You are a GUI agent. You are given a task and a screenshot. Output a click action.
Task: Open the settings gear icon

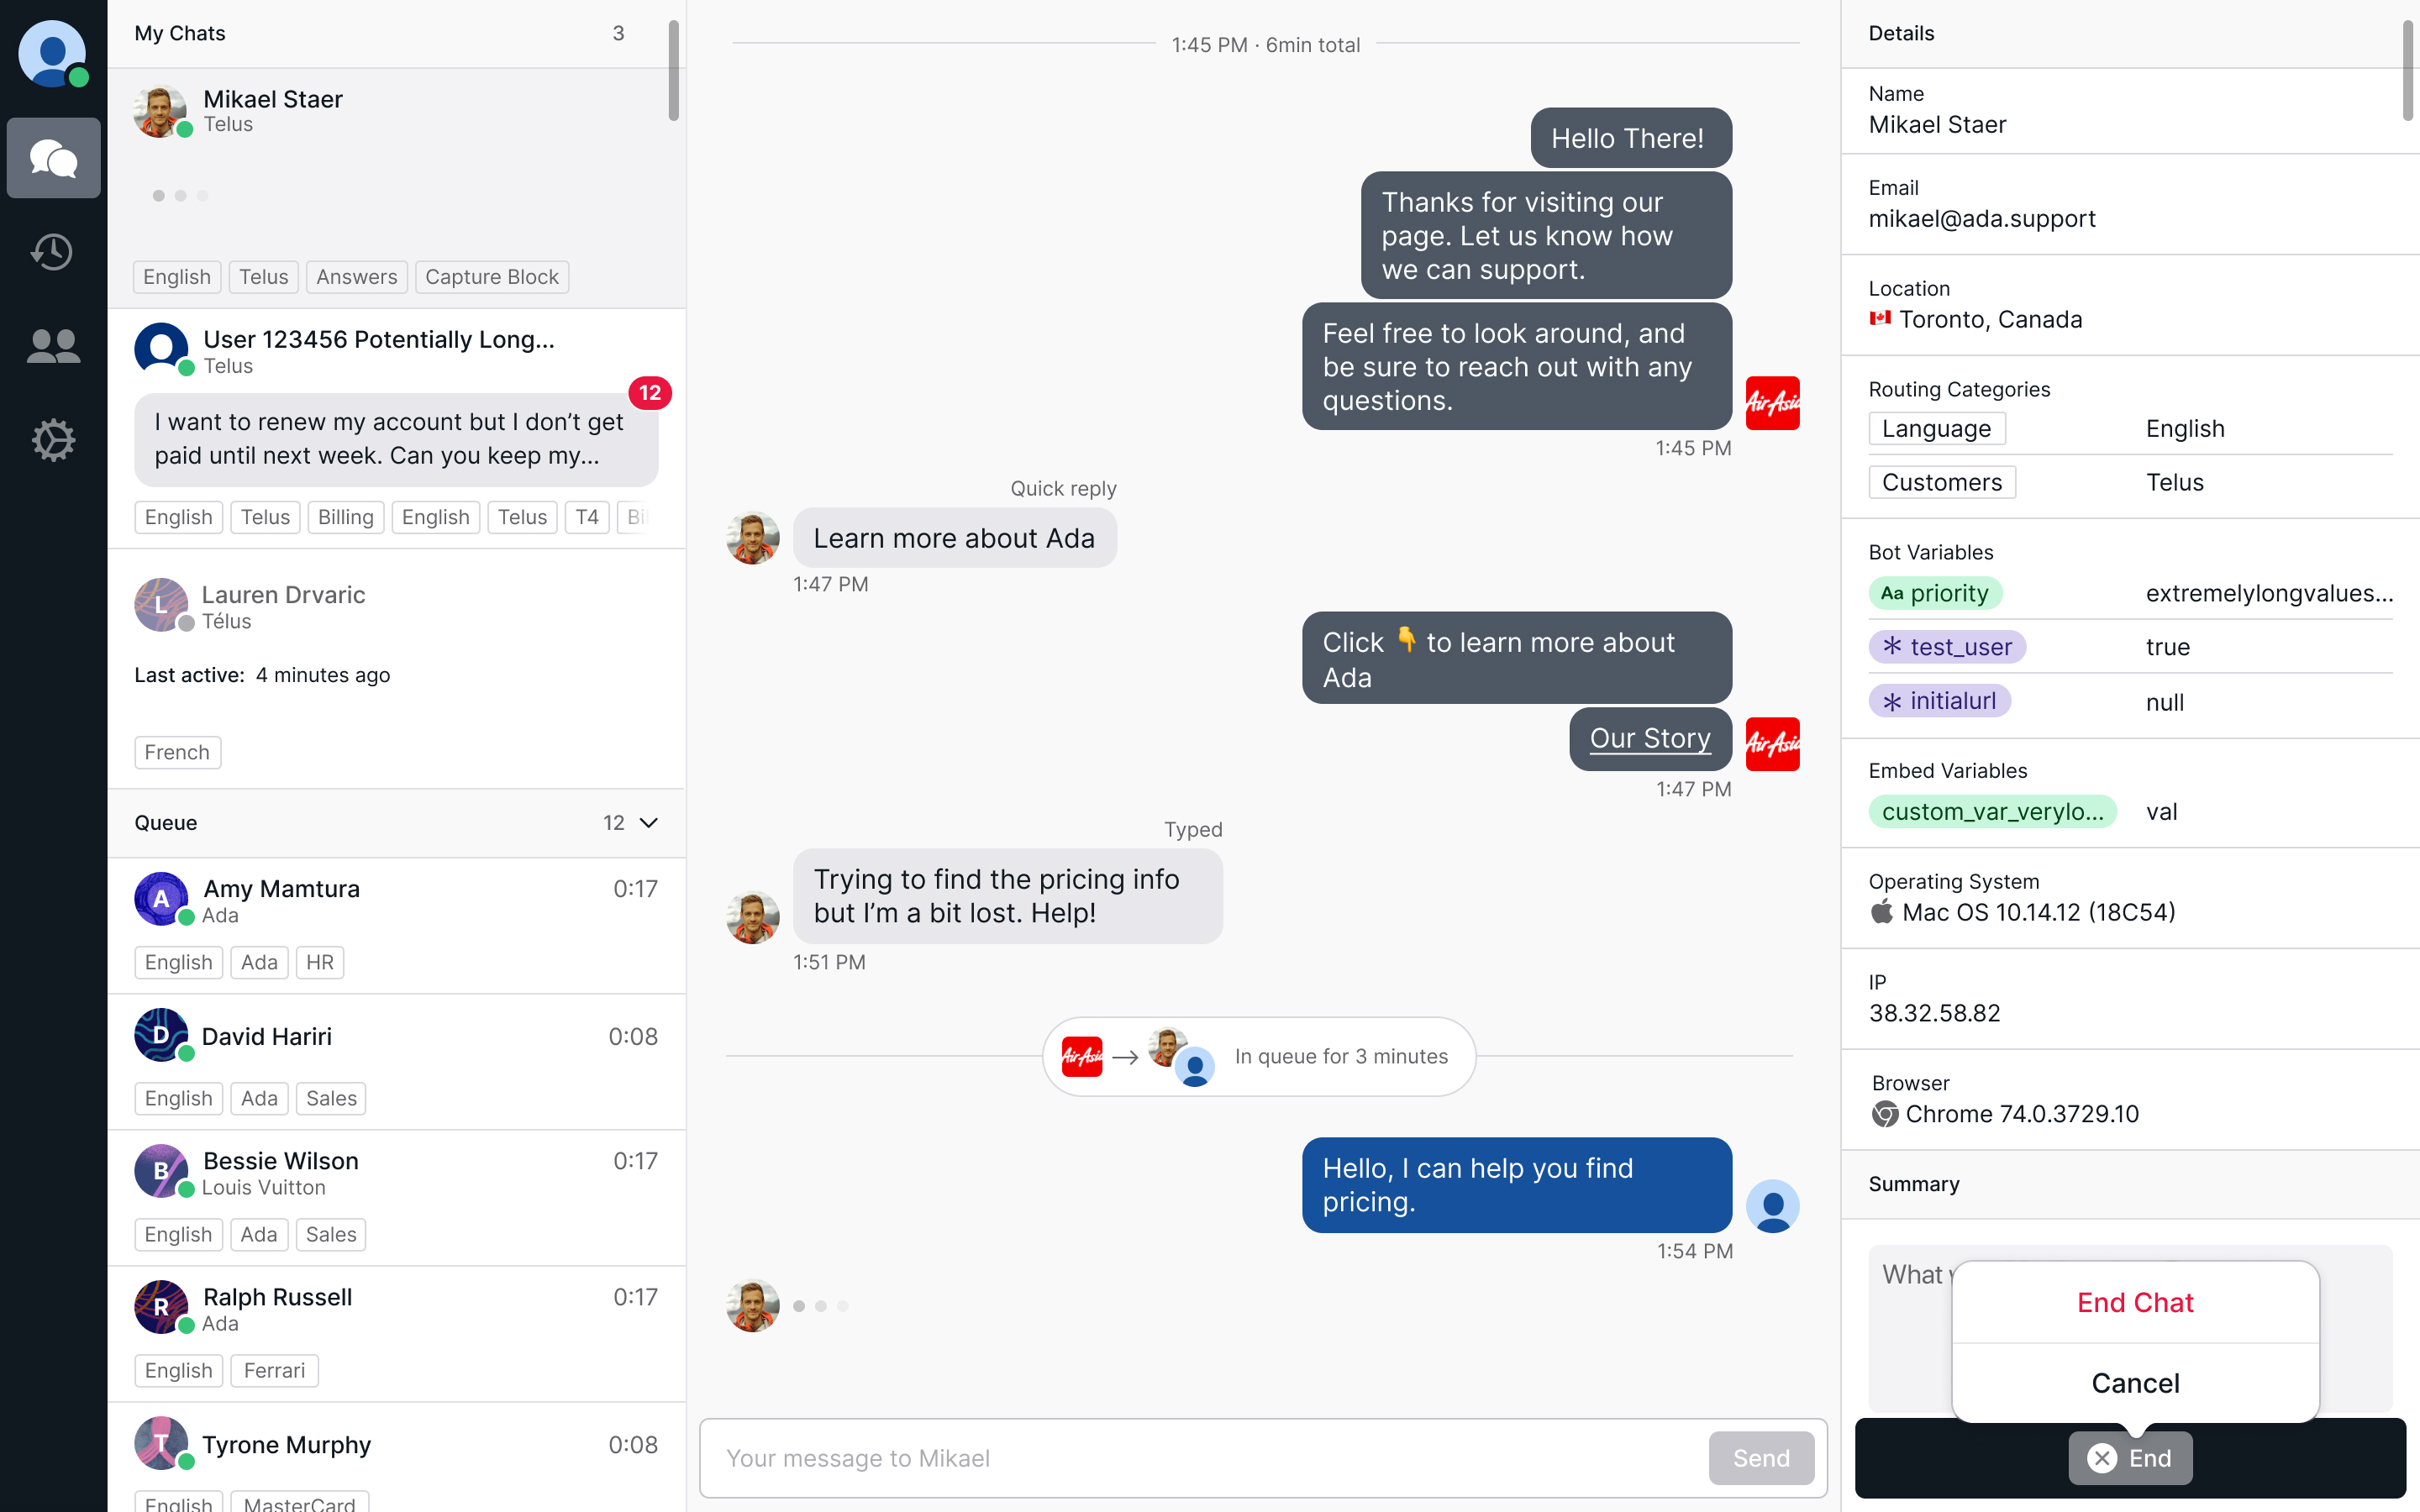(53, 440)
